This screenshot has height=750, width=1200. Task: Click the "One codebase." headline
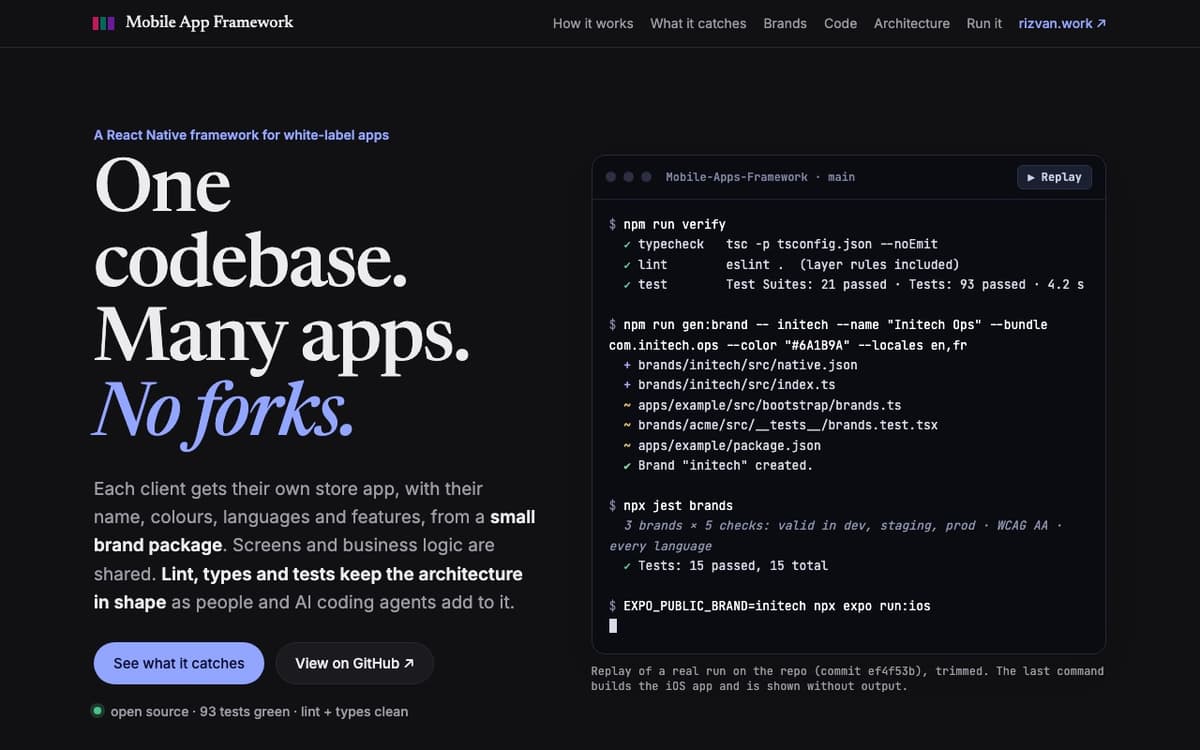click(x=251, y=224)
